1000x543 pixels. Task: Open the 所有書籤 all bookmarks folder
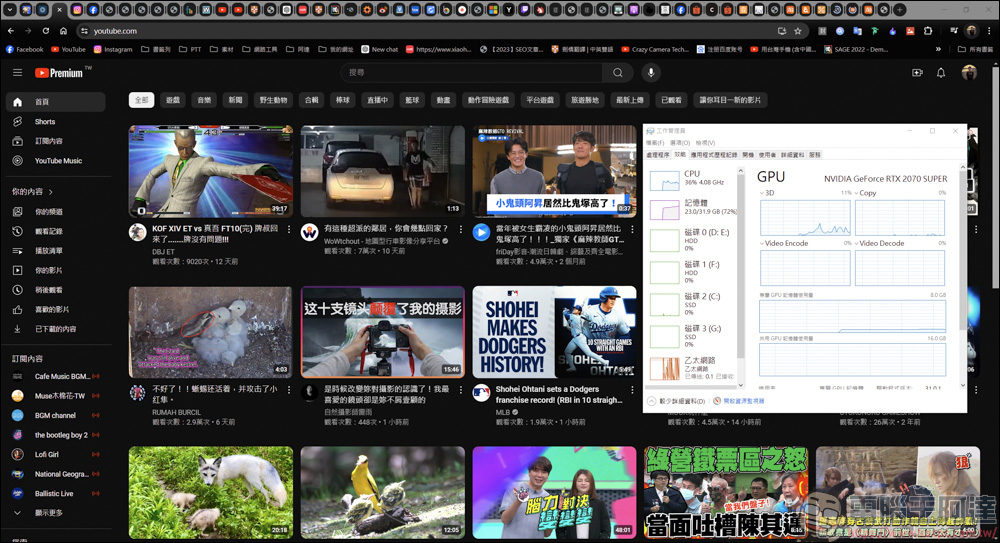[975, 49]
